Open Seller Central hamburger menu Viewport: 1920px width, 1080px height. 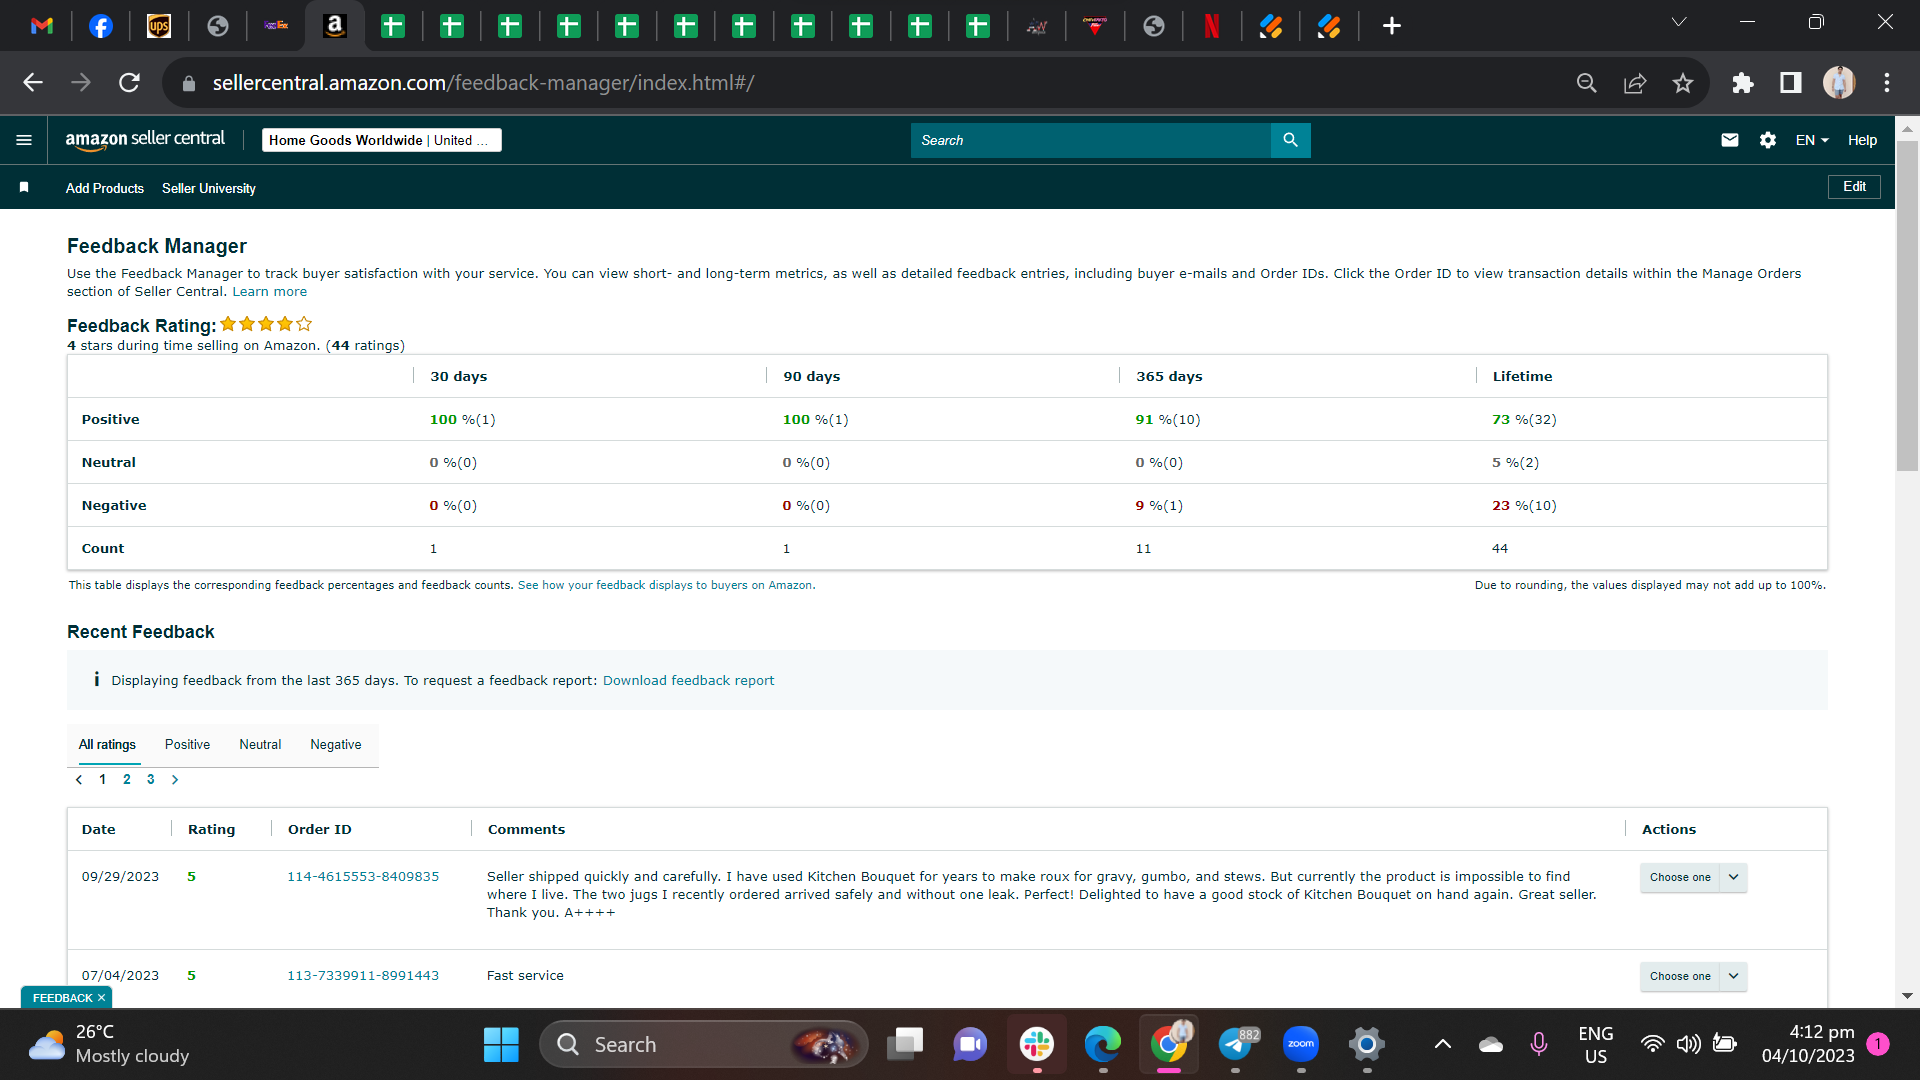coord(24,140)
